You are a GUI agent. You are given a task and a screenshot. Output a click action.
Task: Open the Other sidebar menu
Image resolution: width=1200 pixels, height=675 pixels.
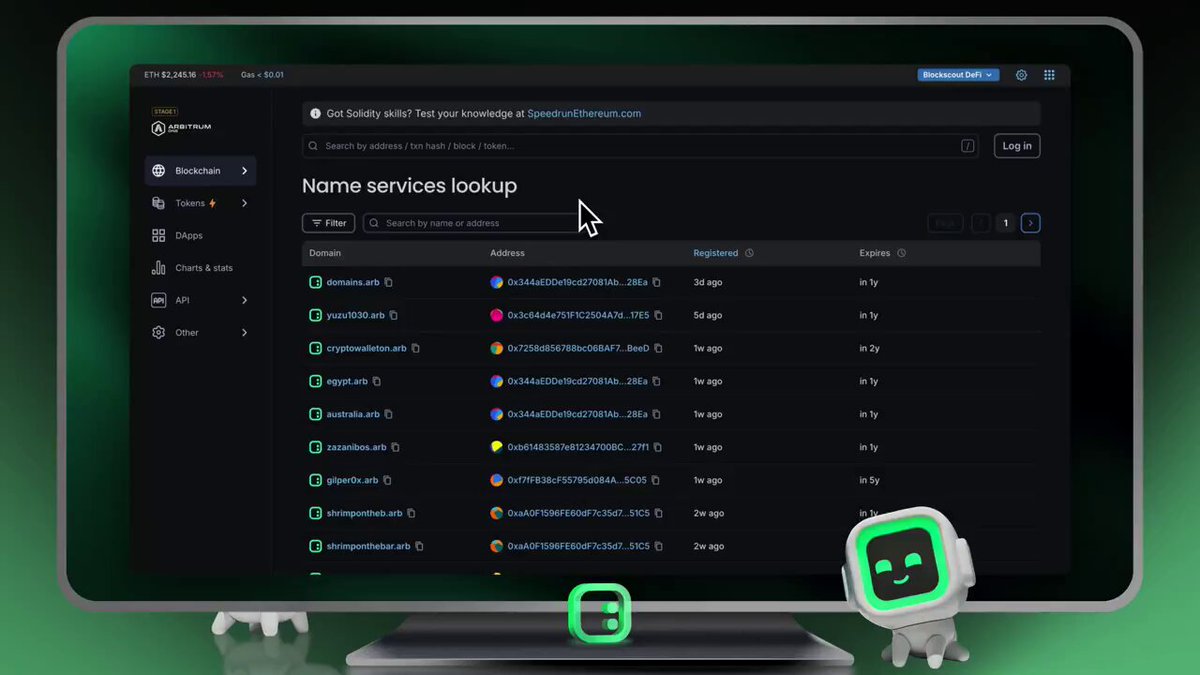click(x=200, y=333)
